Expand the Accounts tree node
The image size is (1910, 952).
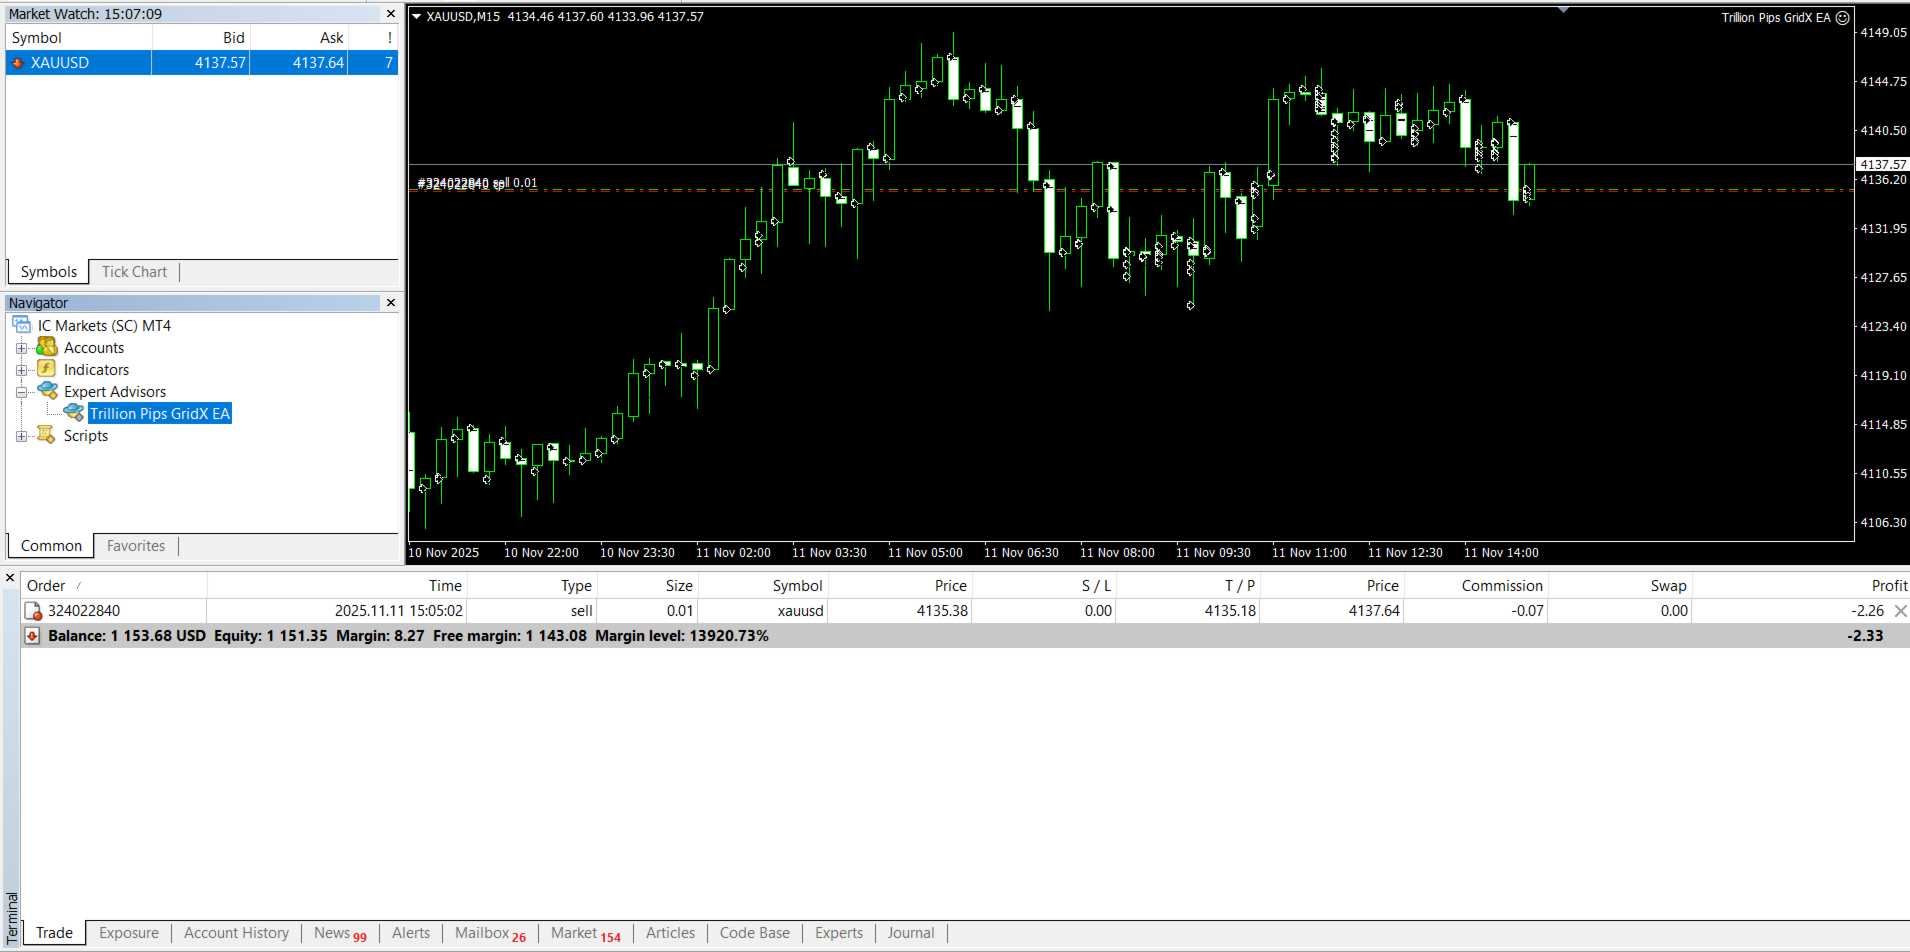pyautogui.click(x=21, y=348)
